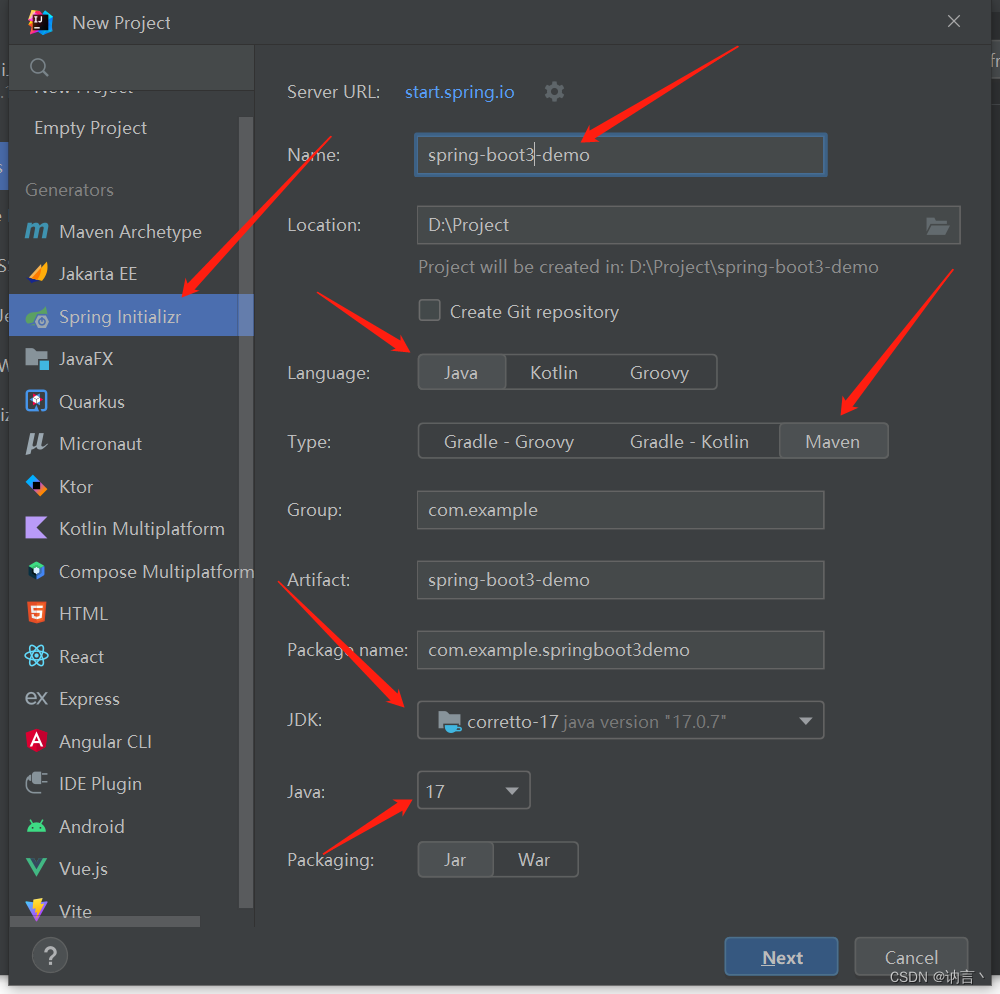1000x994 pixels.
Task: Select JavaFX generator entry
Action: point(86,359)
